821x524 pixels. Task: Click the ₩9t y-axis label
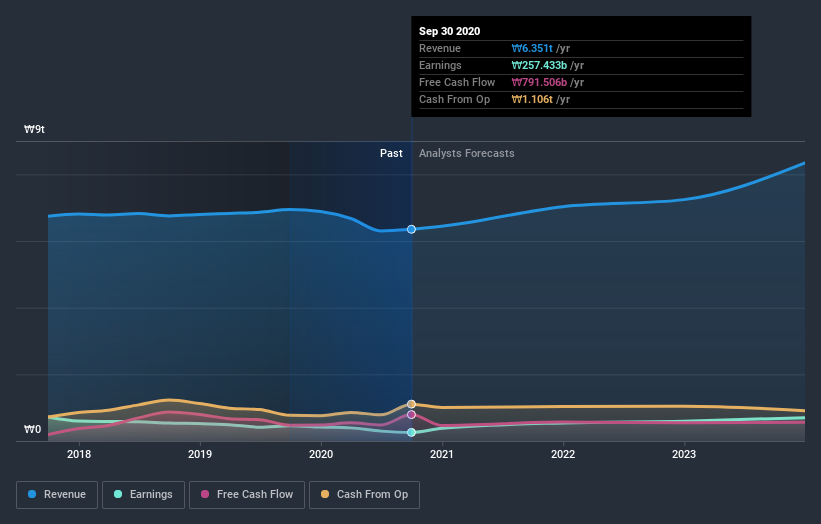pyautogui.click(x=34, y=129)
